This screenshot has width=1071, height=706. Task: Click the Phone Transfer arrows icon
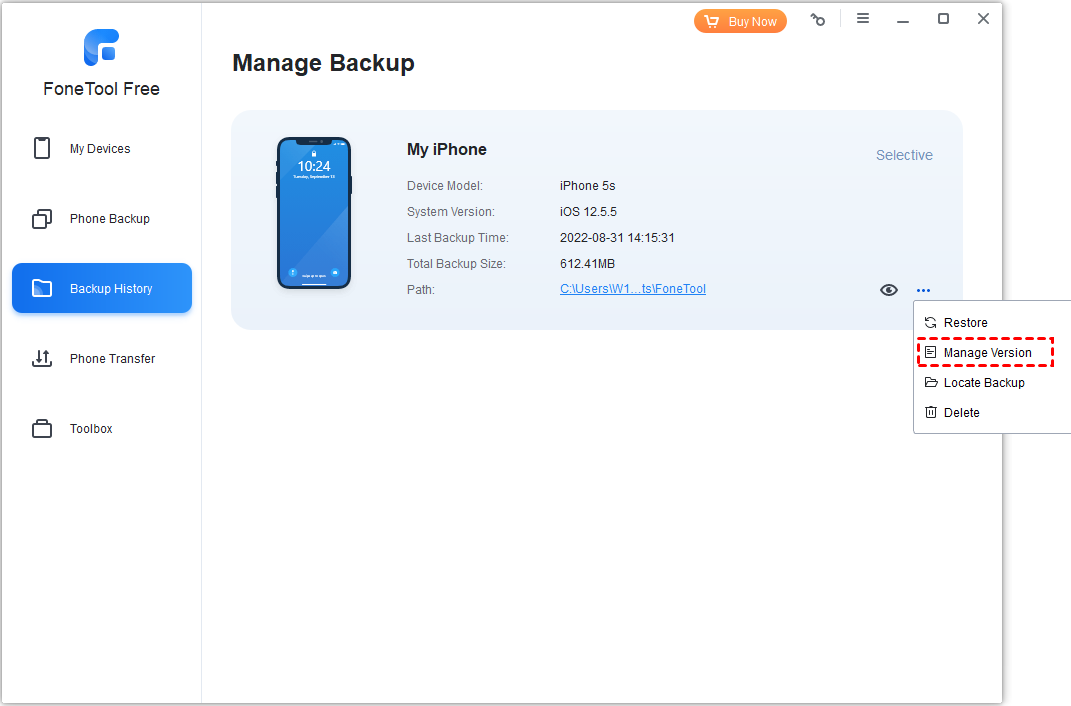pyautogui.click(x=42, y=359)
